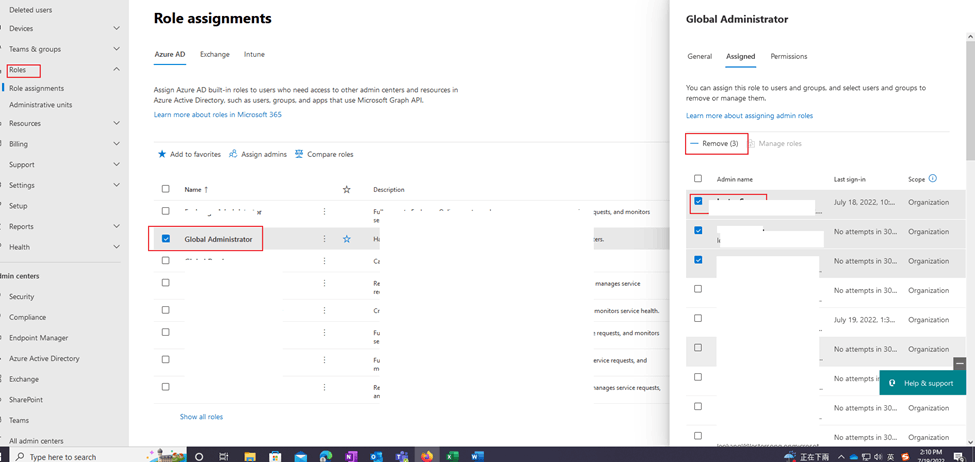Check the role row just below Global Administrator
The image size is (975, 462).
tap(165, 261)
